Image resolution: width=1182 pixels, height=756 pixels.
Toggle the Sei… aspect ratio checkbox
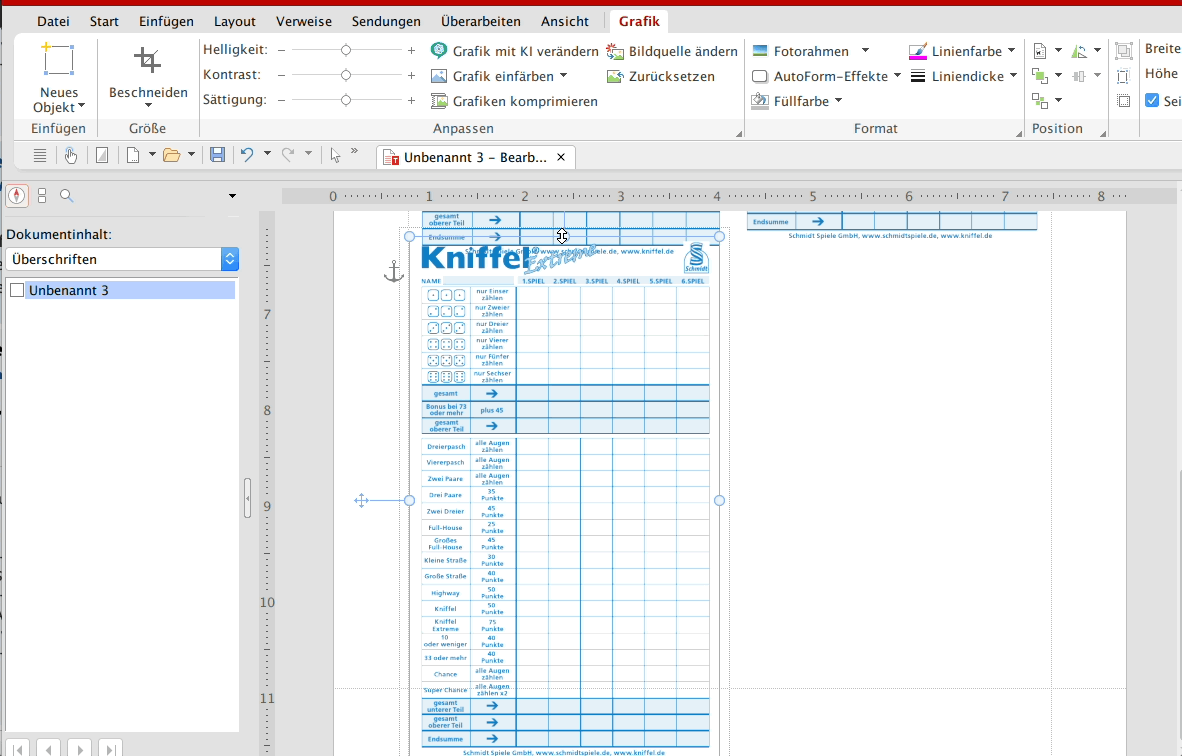[x=1152, y=100]
